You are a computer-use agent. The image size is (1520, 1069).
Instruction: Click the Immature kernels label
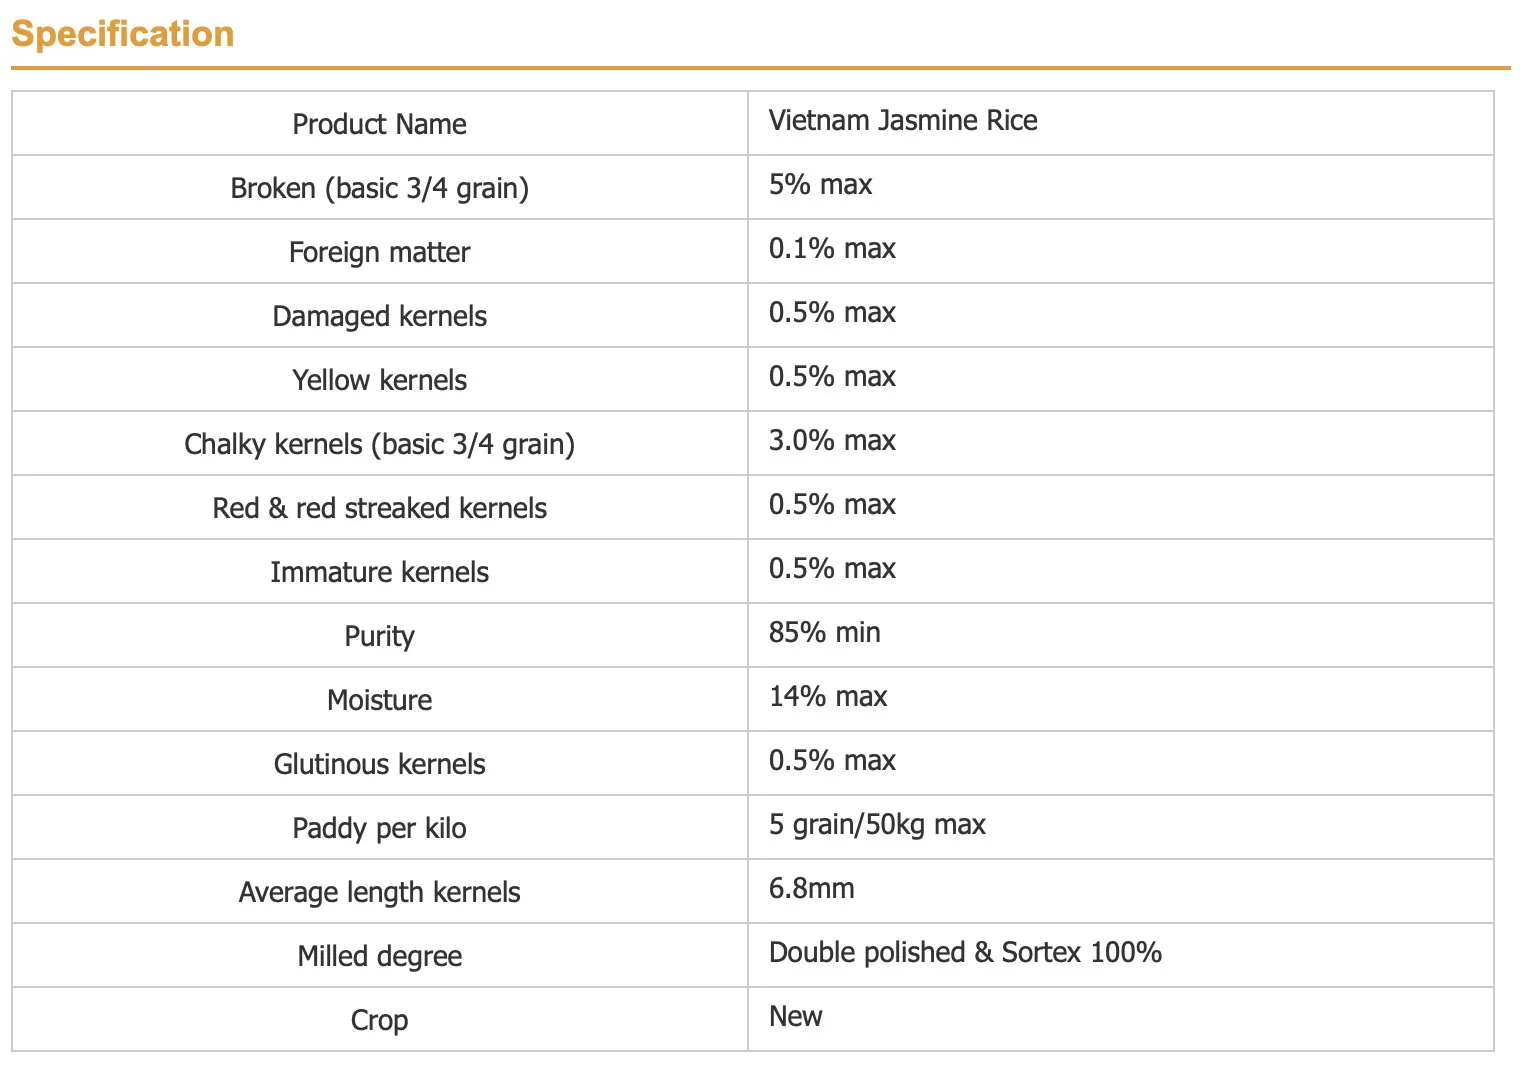[379, 572]
